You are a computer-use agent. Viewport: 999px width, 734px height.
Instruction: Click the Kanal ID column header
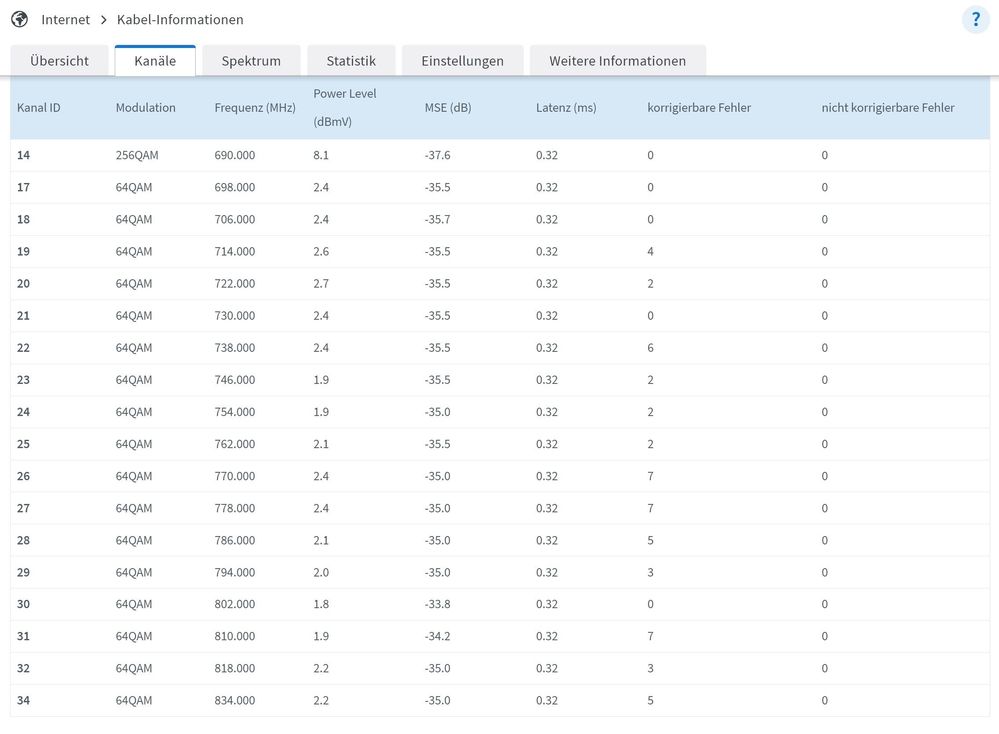[39, 108]
